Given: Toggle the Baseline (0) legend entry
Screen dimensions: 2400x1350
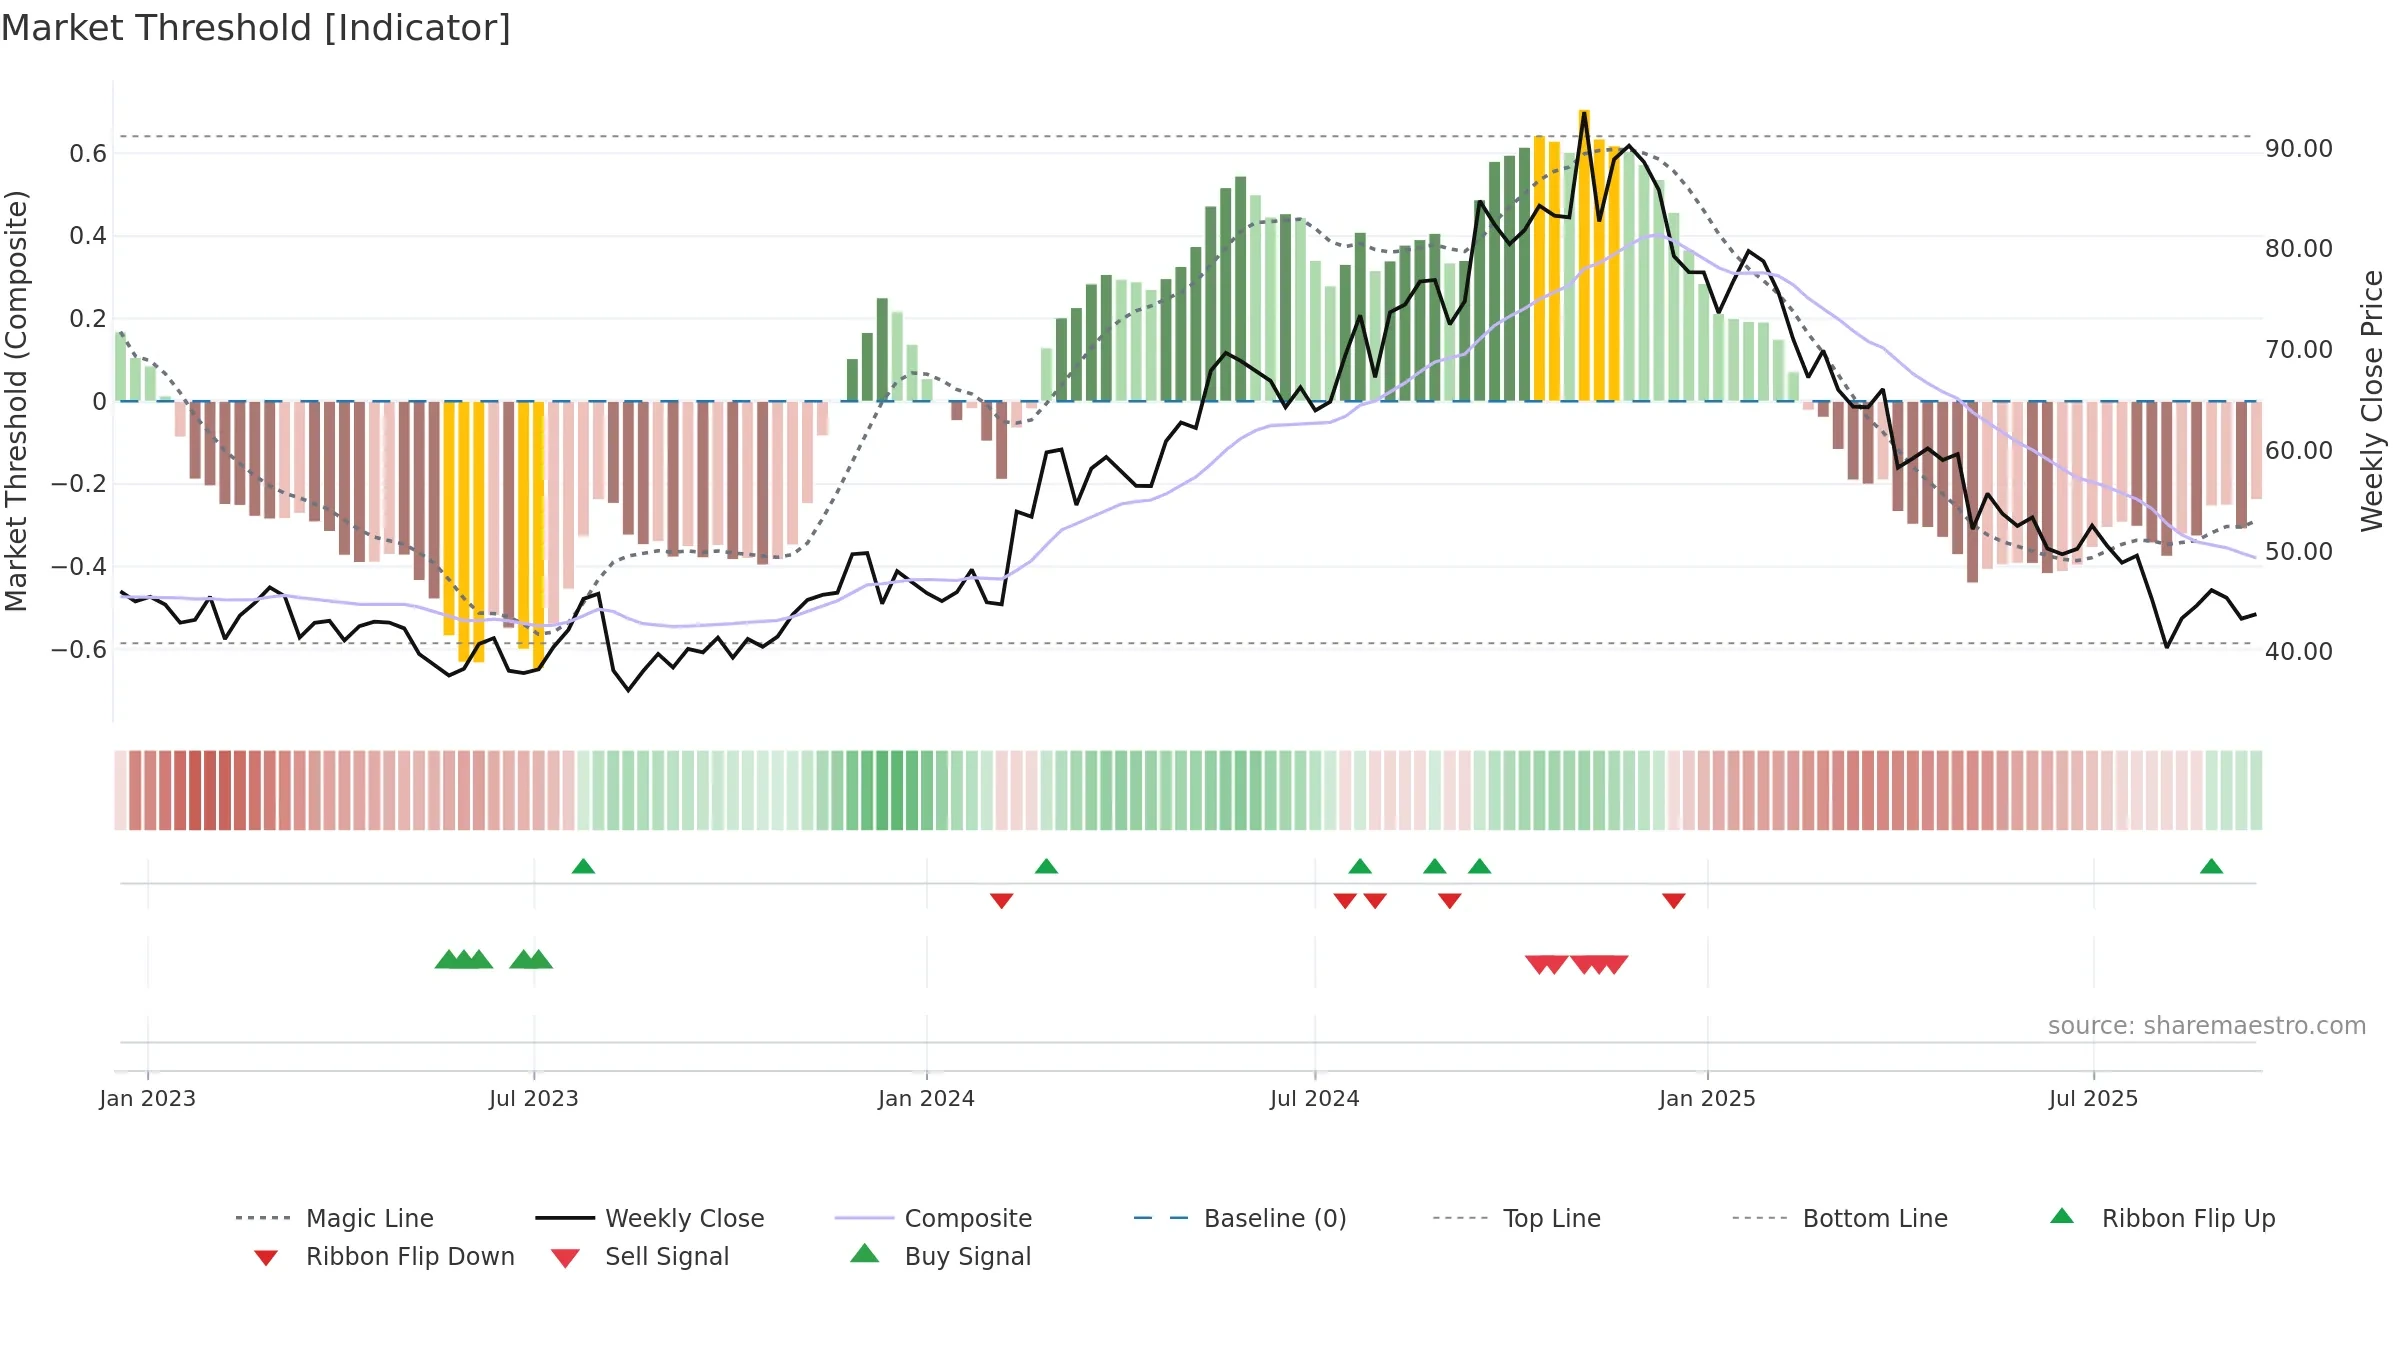Looking at the screenshot, I should (x=1240, y=1218).
